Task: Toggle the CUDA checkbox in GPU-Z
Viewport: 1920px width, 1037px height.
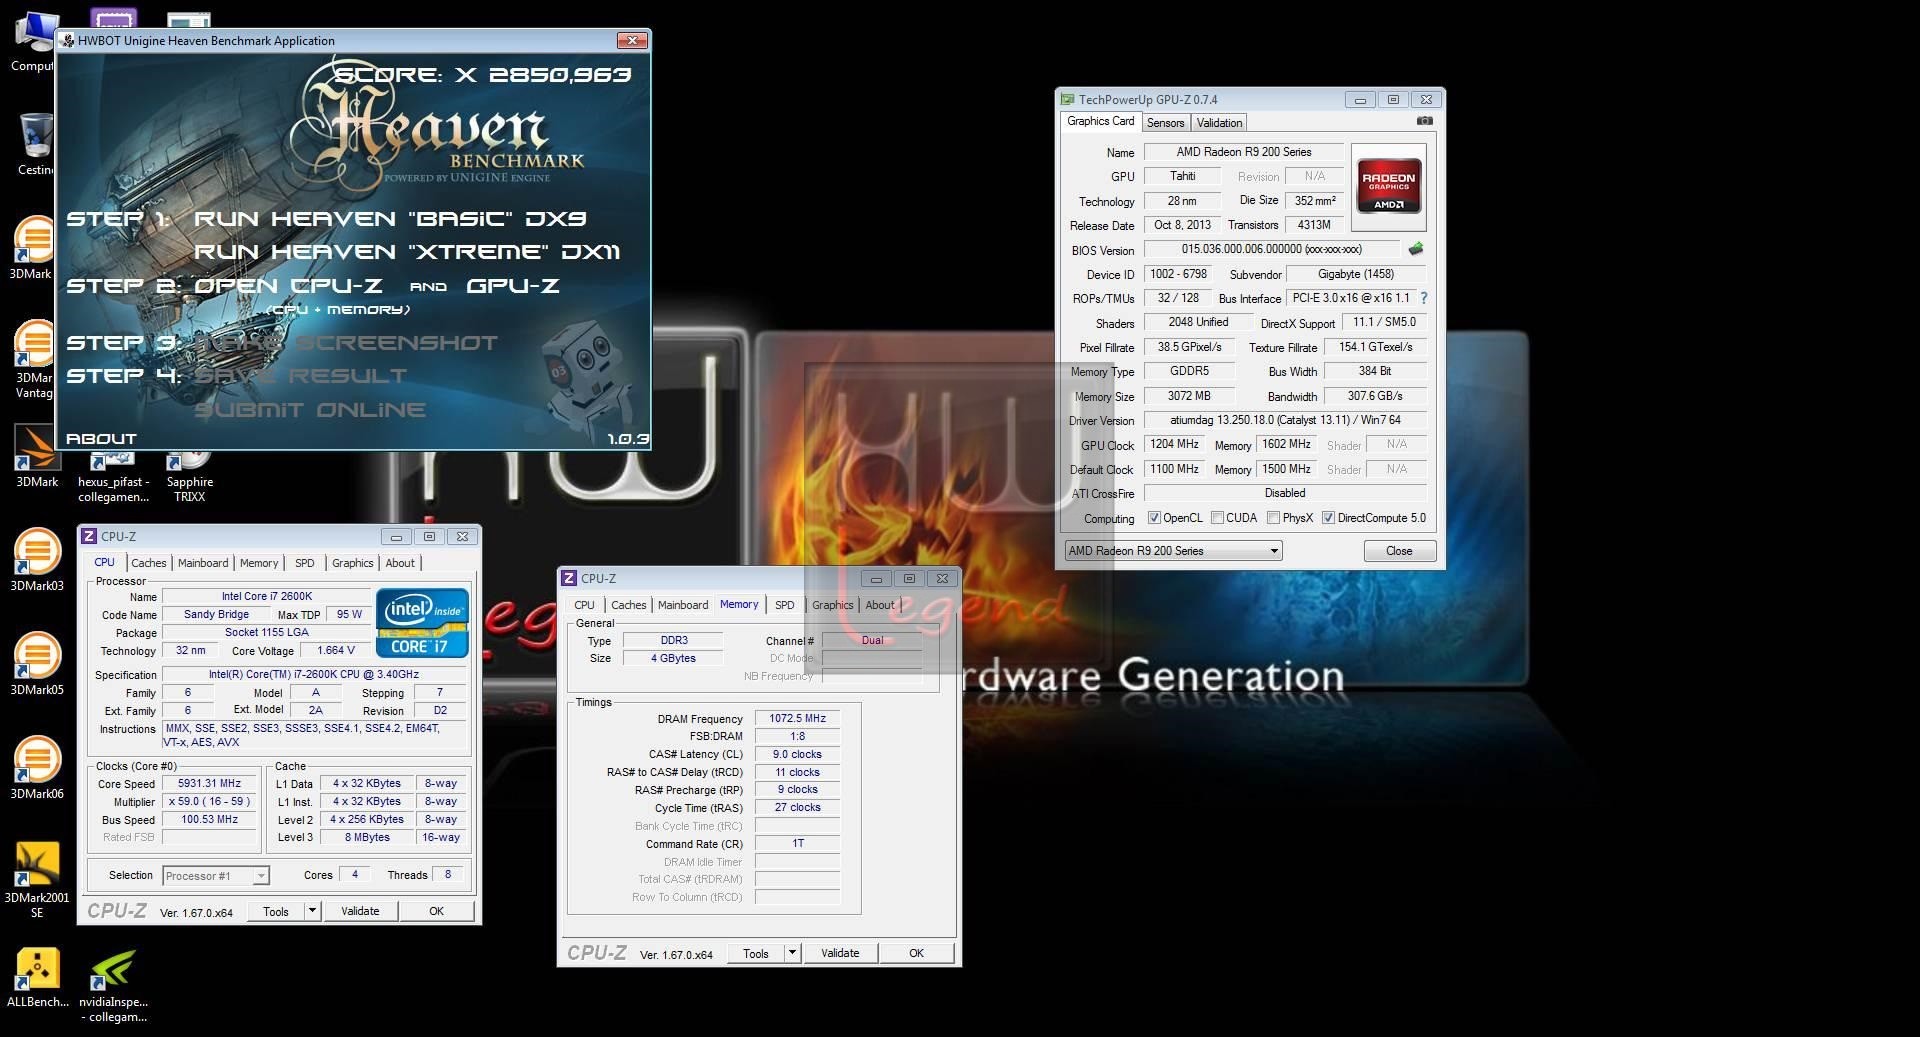Action: [1217, 518]
